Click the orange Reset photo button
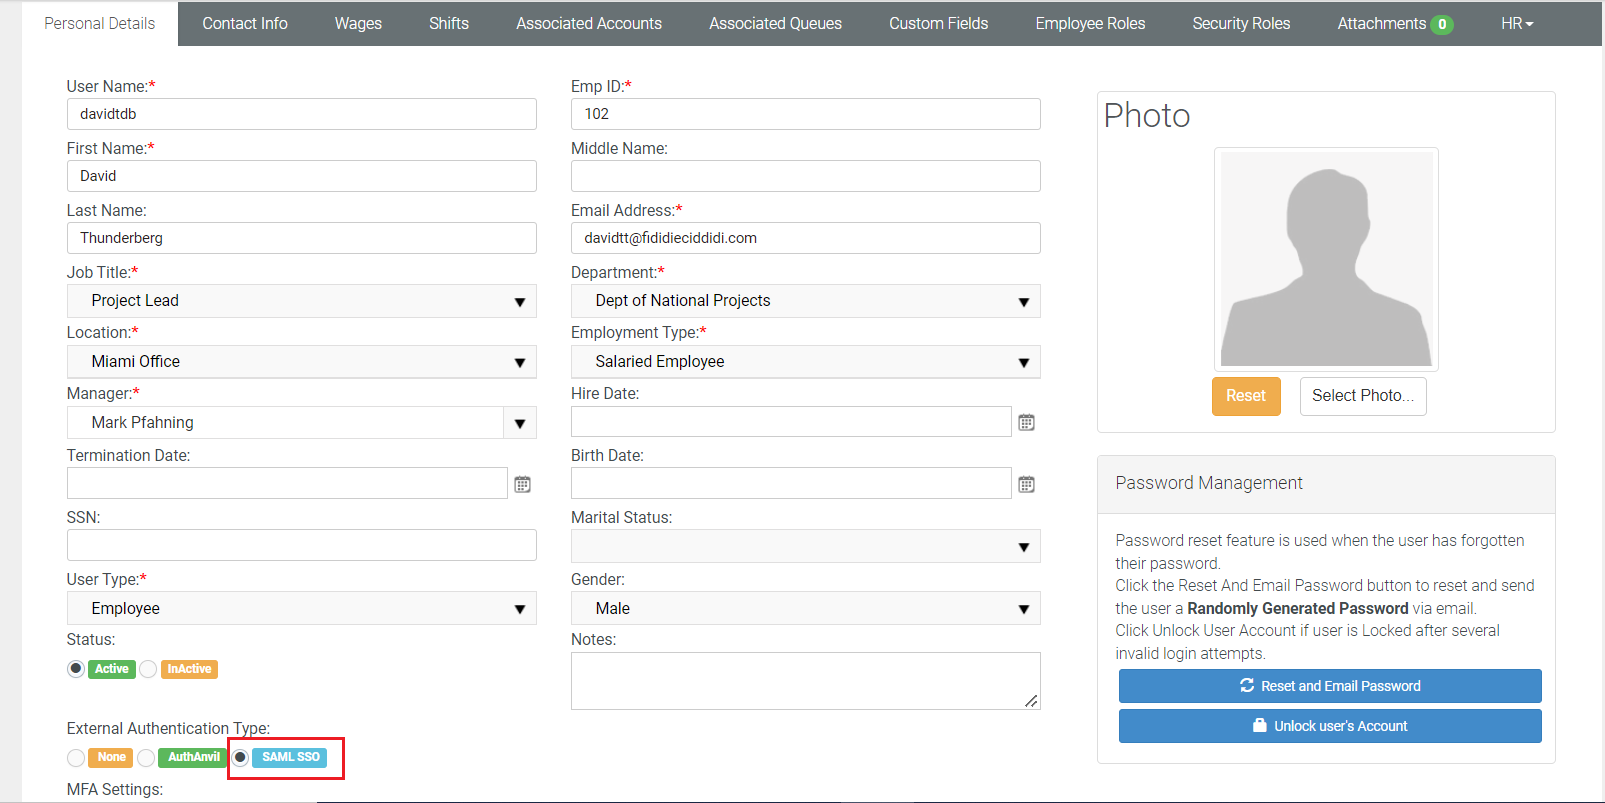The height and width of the screenshot is (803, 1605). 1246,396
